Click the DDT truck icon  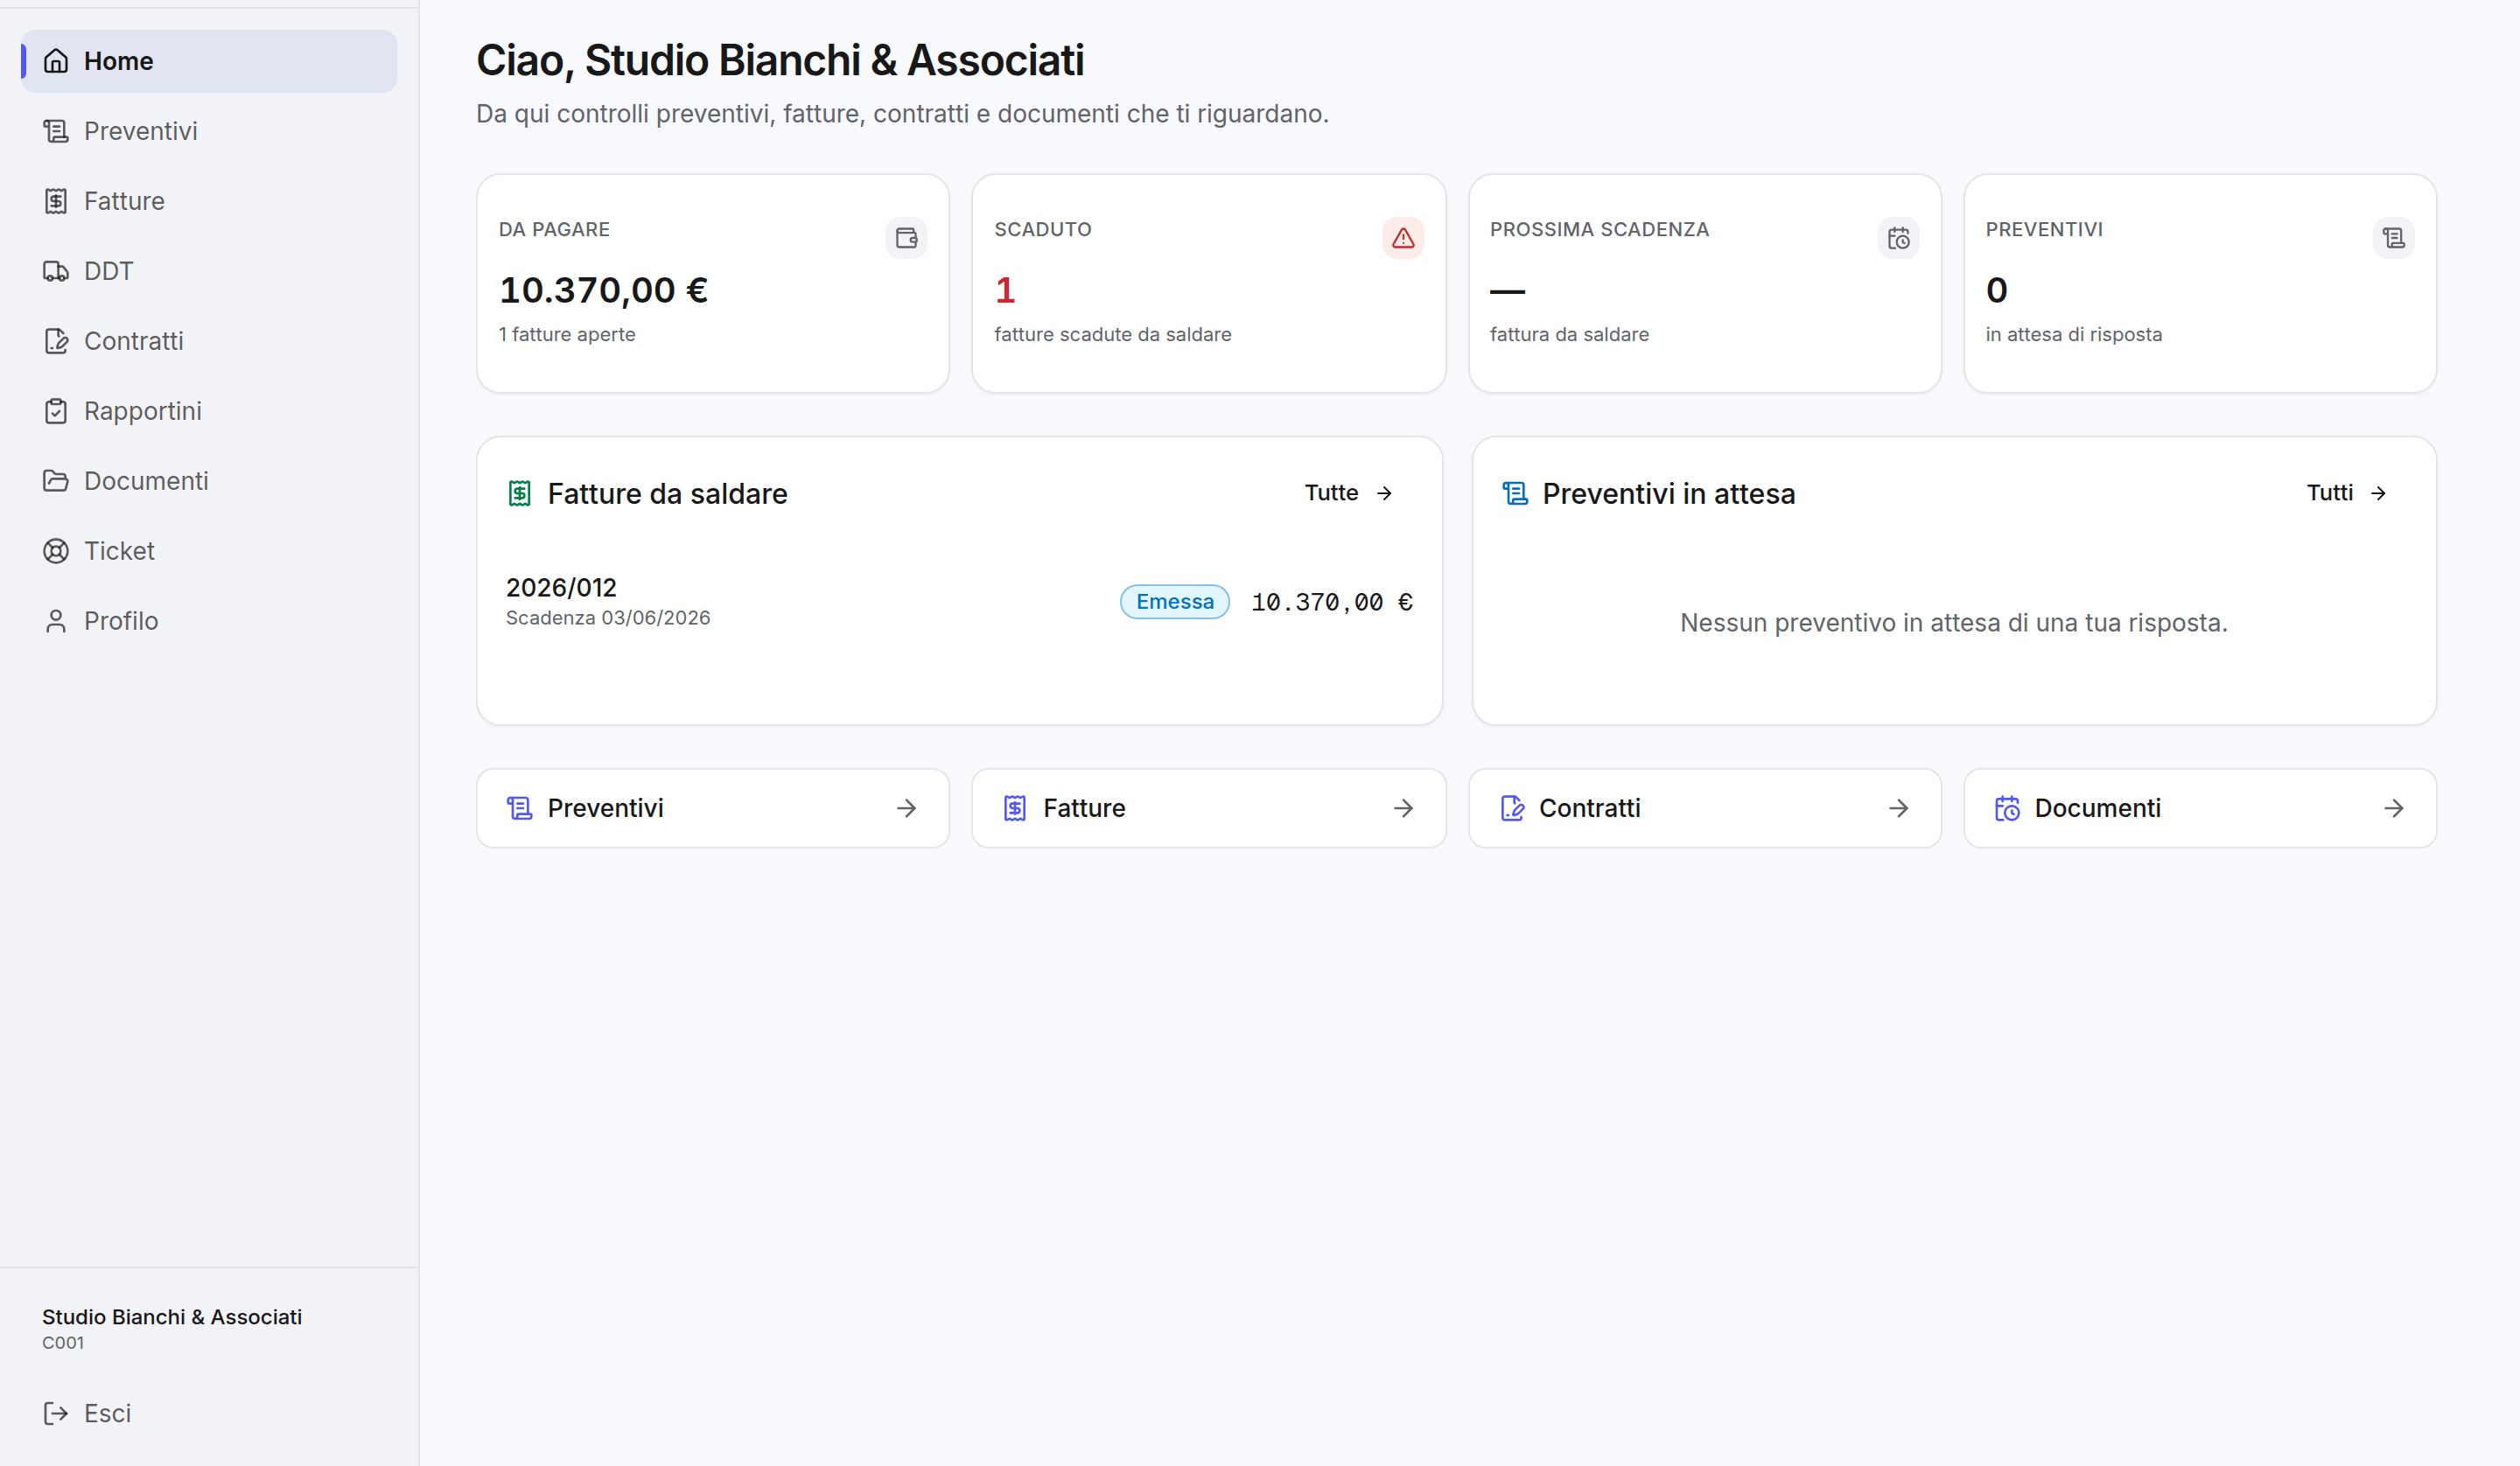56,271
